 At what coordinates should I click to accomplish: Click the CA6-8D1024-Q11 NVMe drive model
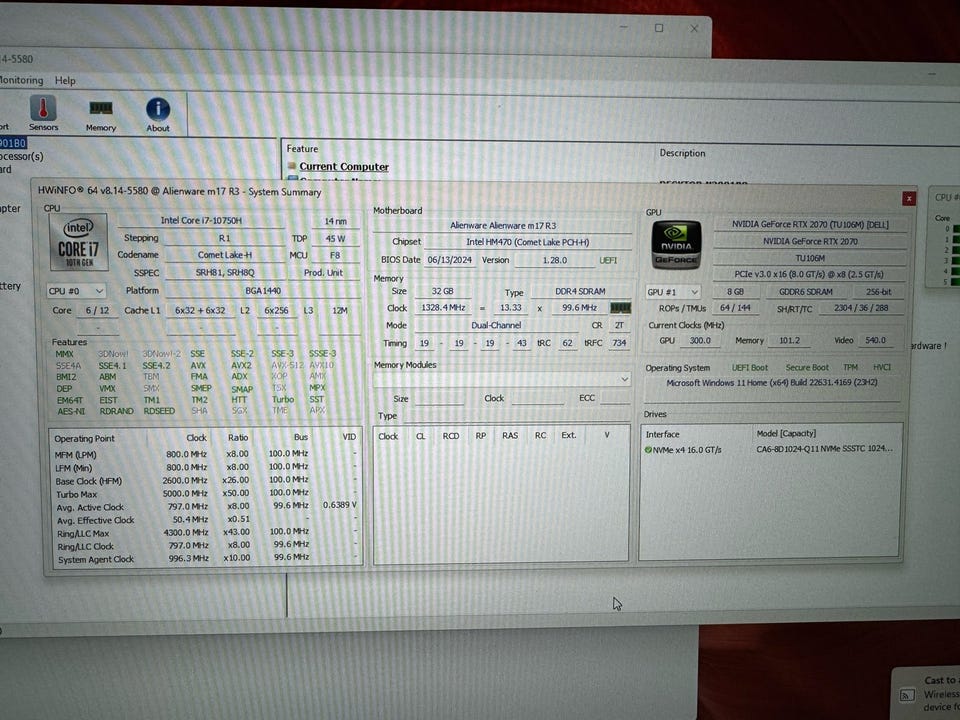tap(824, 449)
